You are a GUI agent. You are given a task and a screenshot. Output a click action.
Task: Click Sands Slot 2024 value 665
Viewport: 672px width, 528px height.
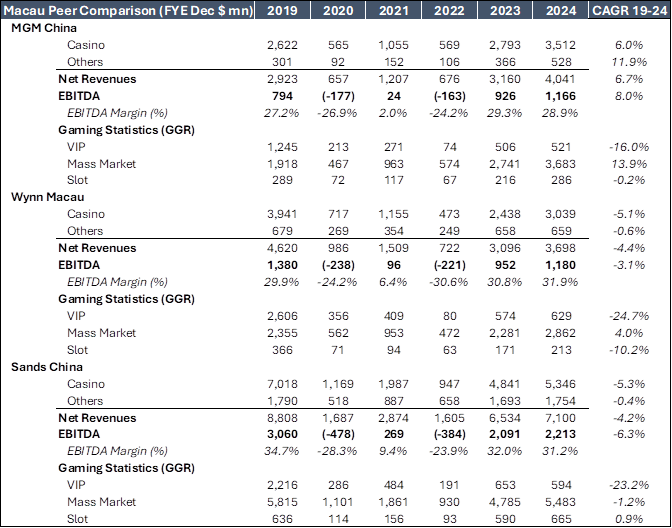click(561, 519)
